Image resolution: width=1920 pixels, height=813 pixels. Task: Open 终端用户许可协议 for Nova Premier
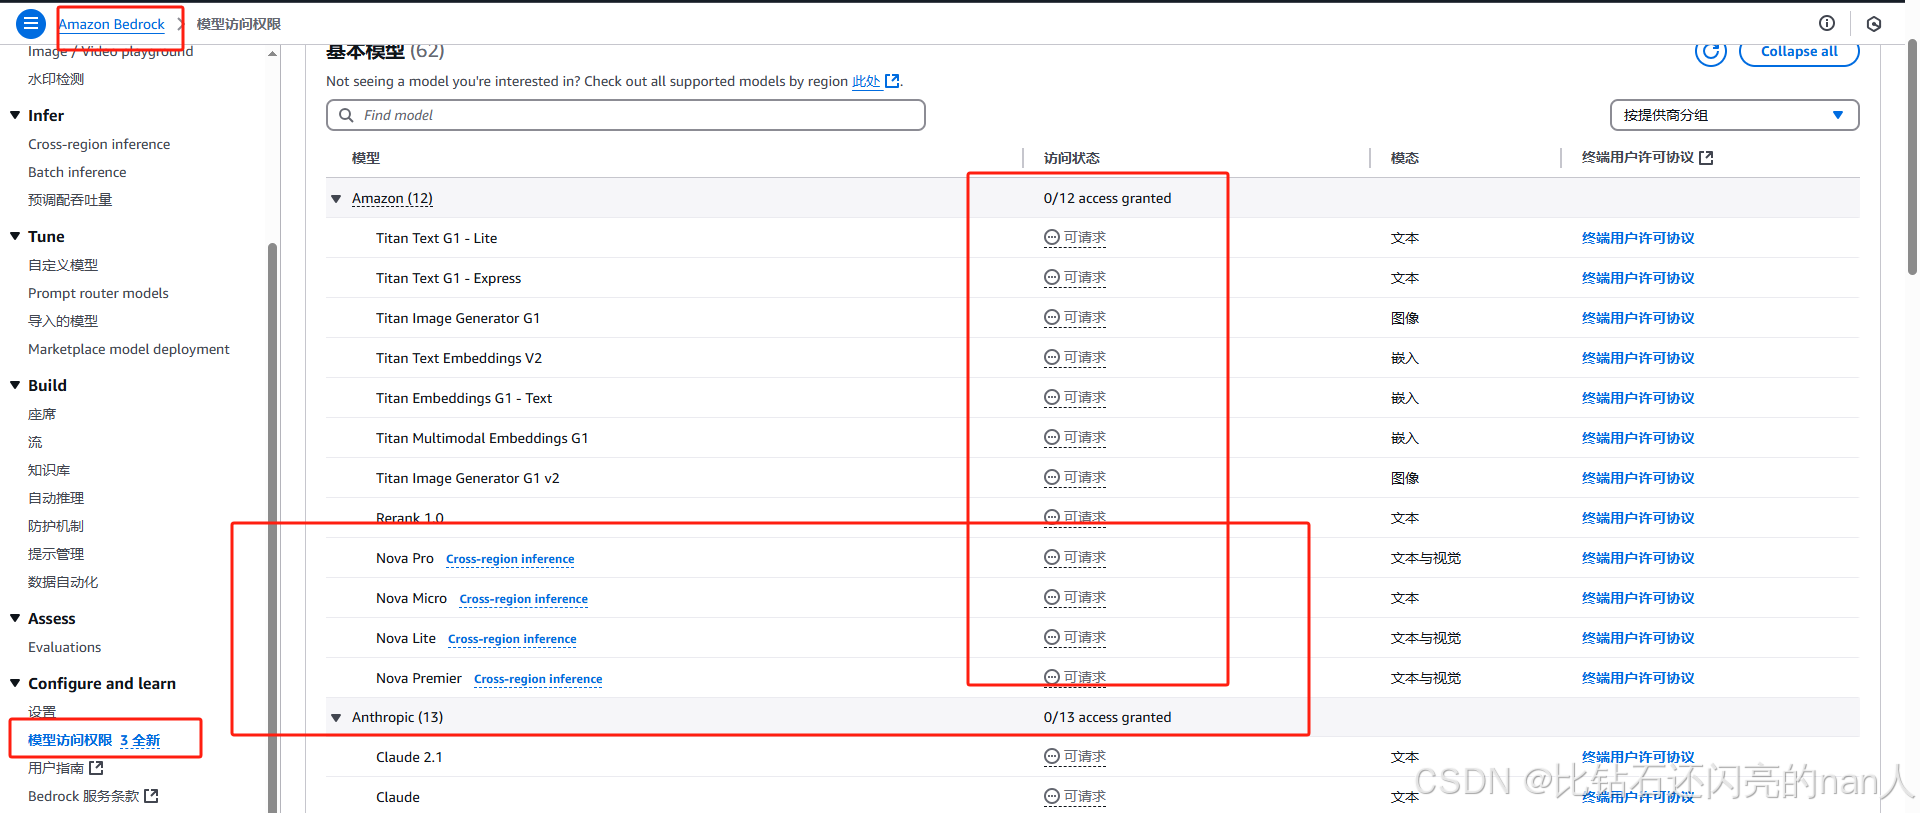(x=1638, y=678)
